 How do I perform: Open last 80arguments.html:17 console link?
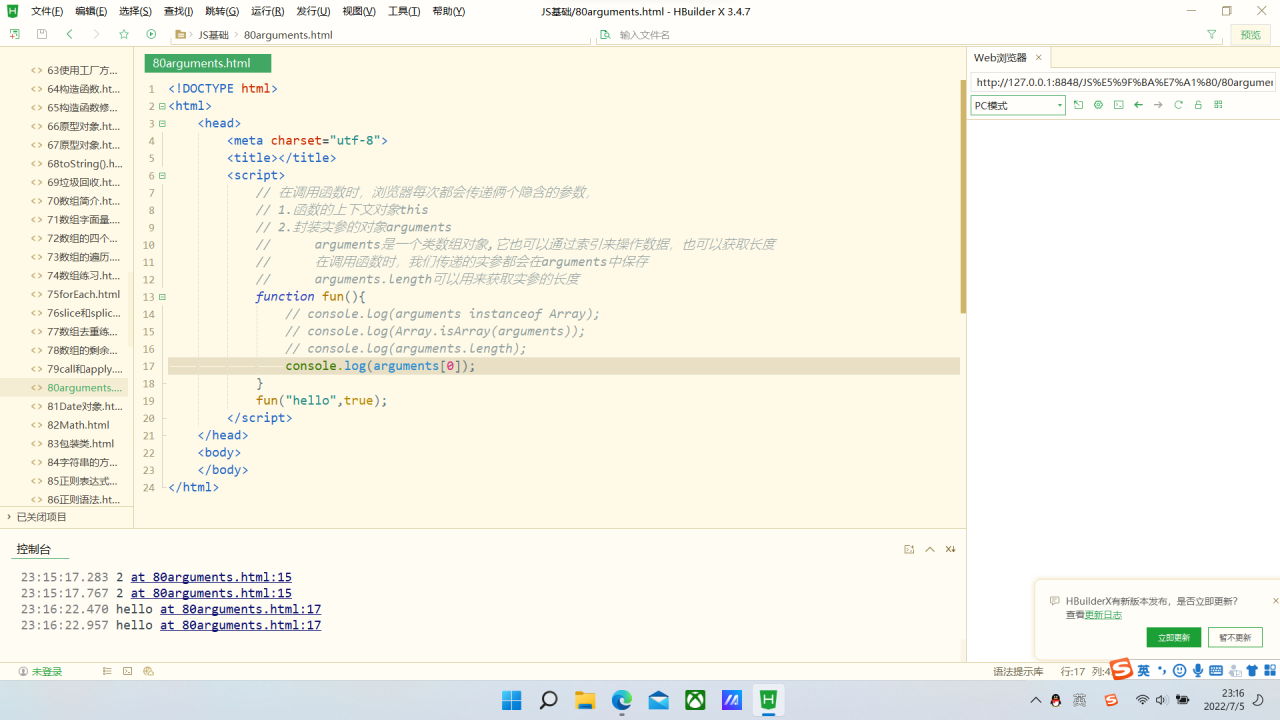[x=240, y=625]
